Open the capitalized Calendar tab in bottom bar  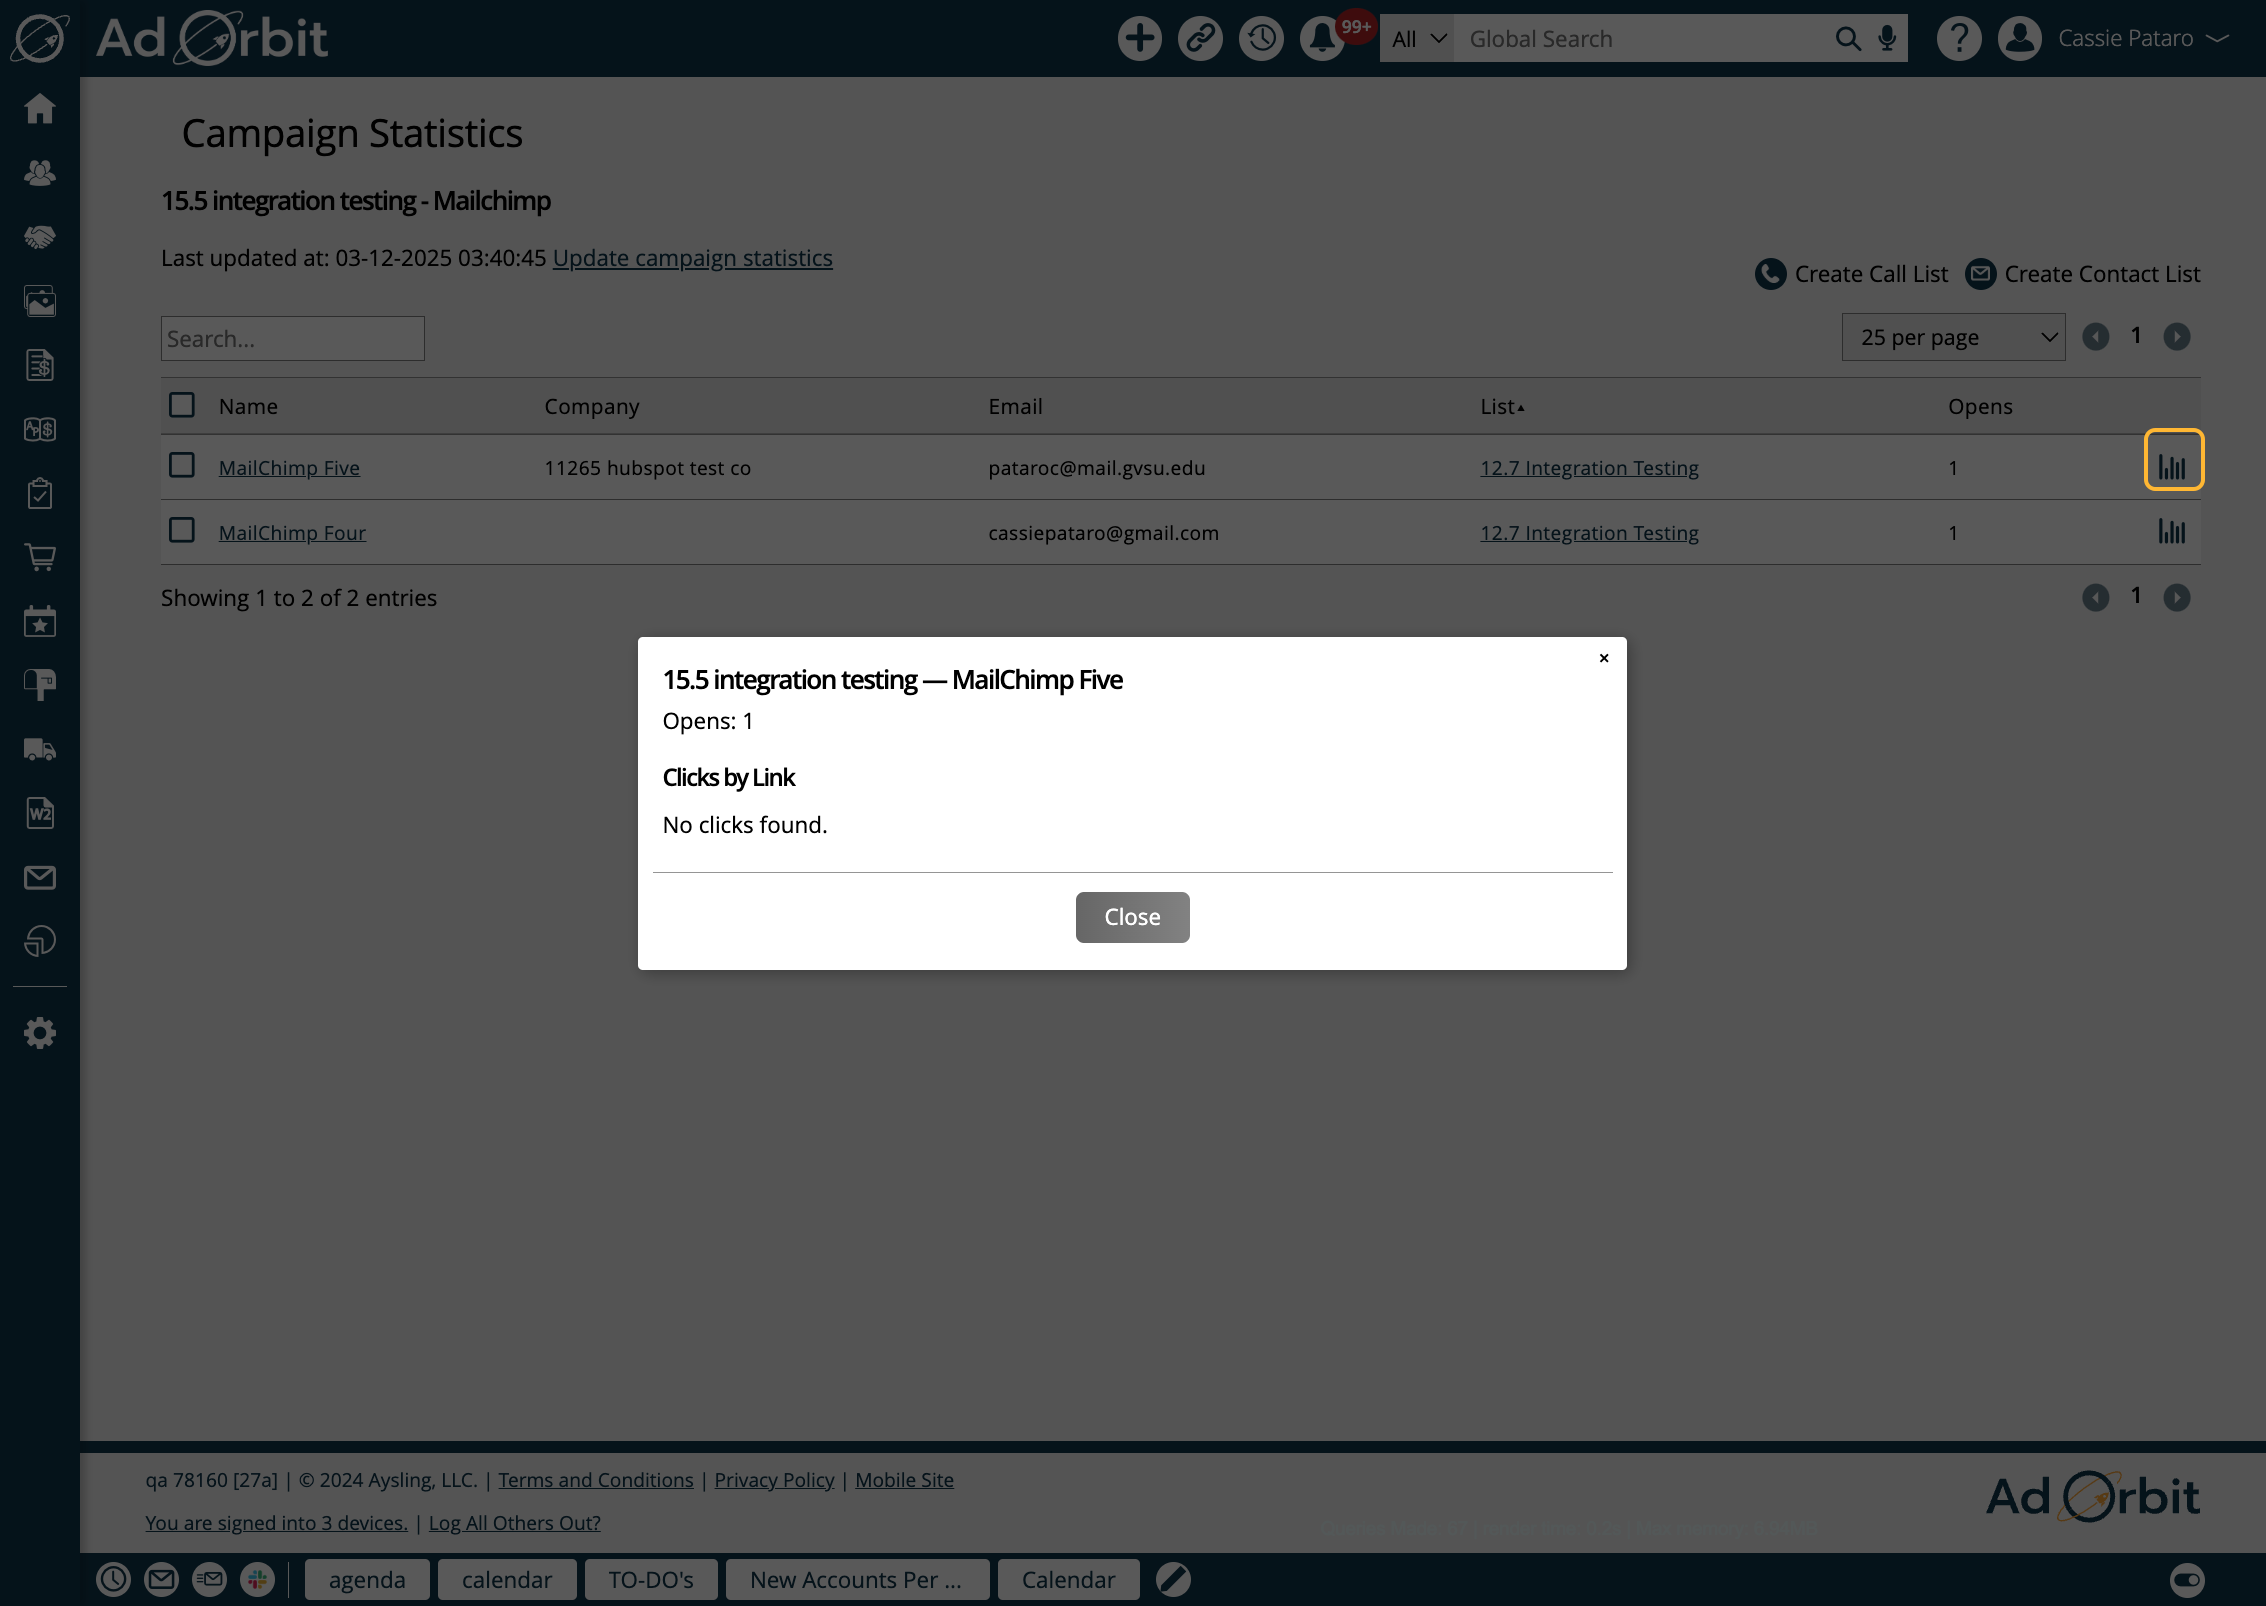1068,1579
